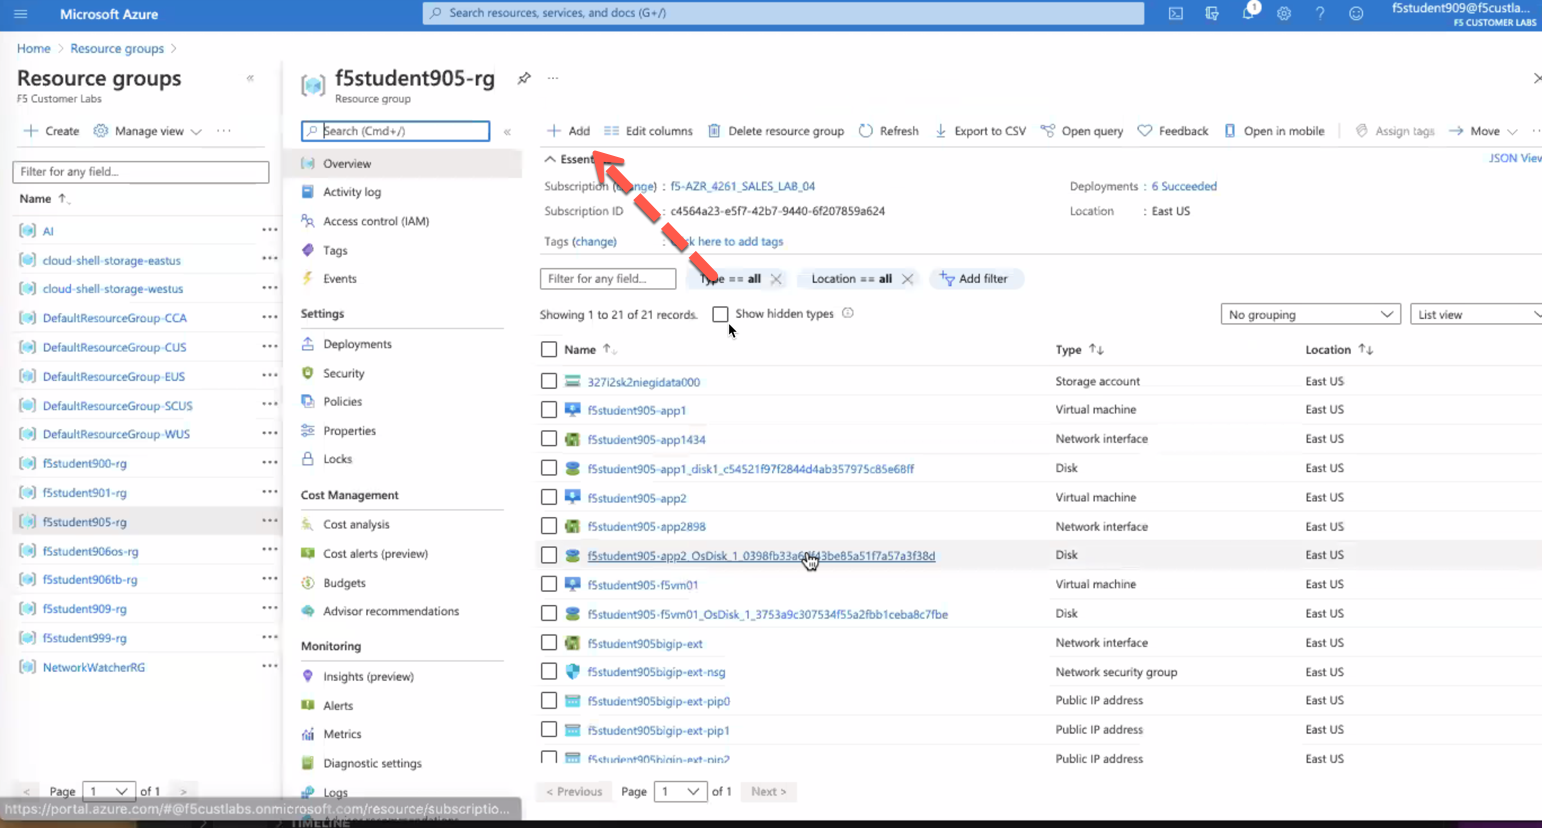The width and height of the screenshot is (1542, 828).
Task: Send feedback via the smiley icon
Action: coord(1356,14)
